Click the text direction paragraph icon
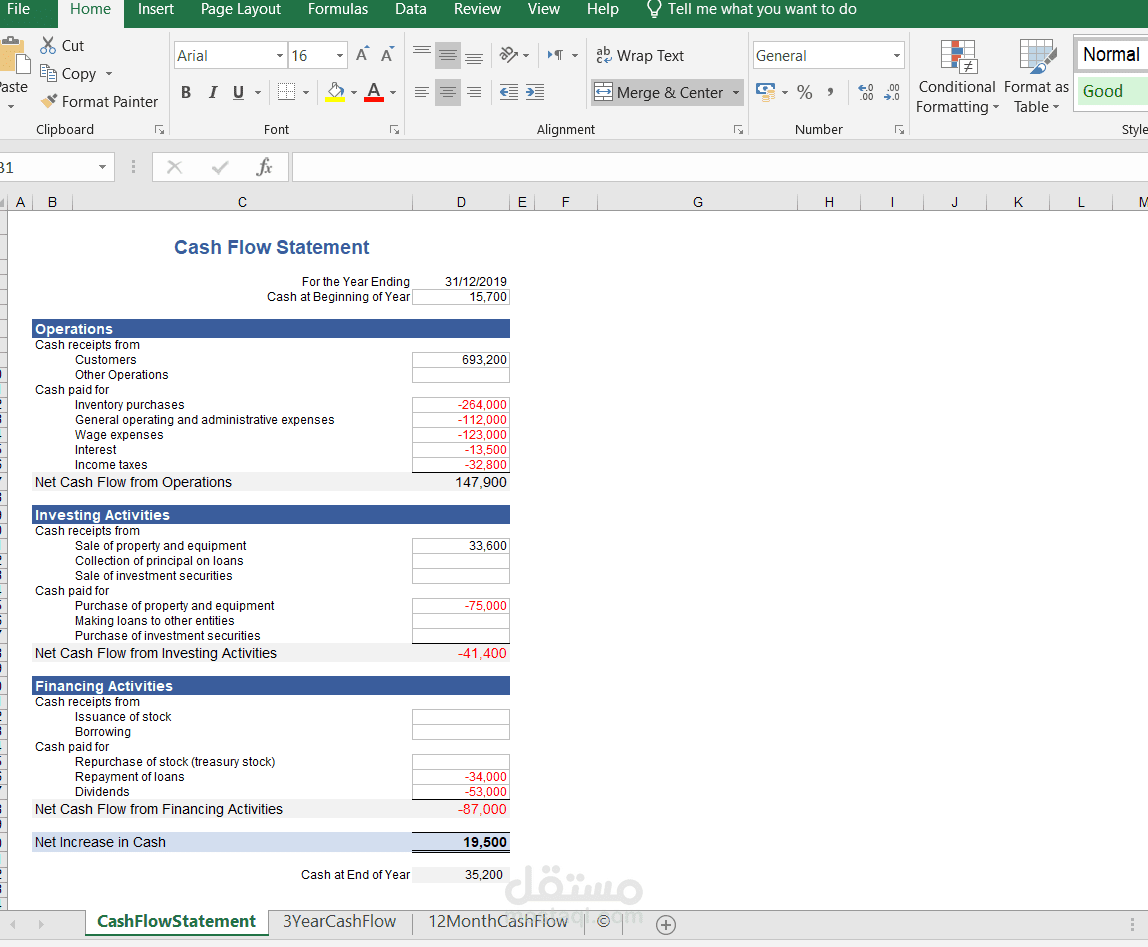The image size is (1148, 947). 556,55
